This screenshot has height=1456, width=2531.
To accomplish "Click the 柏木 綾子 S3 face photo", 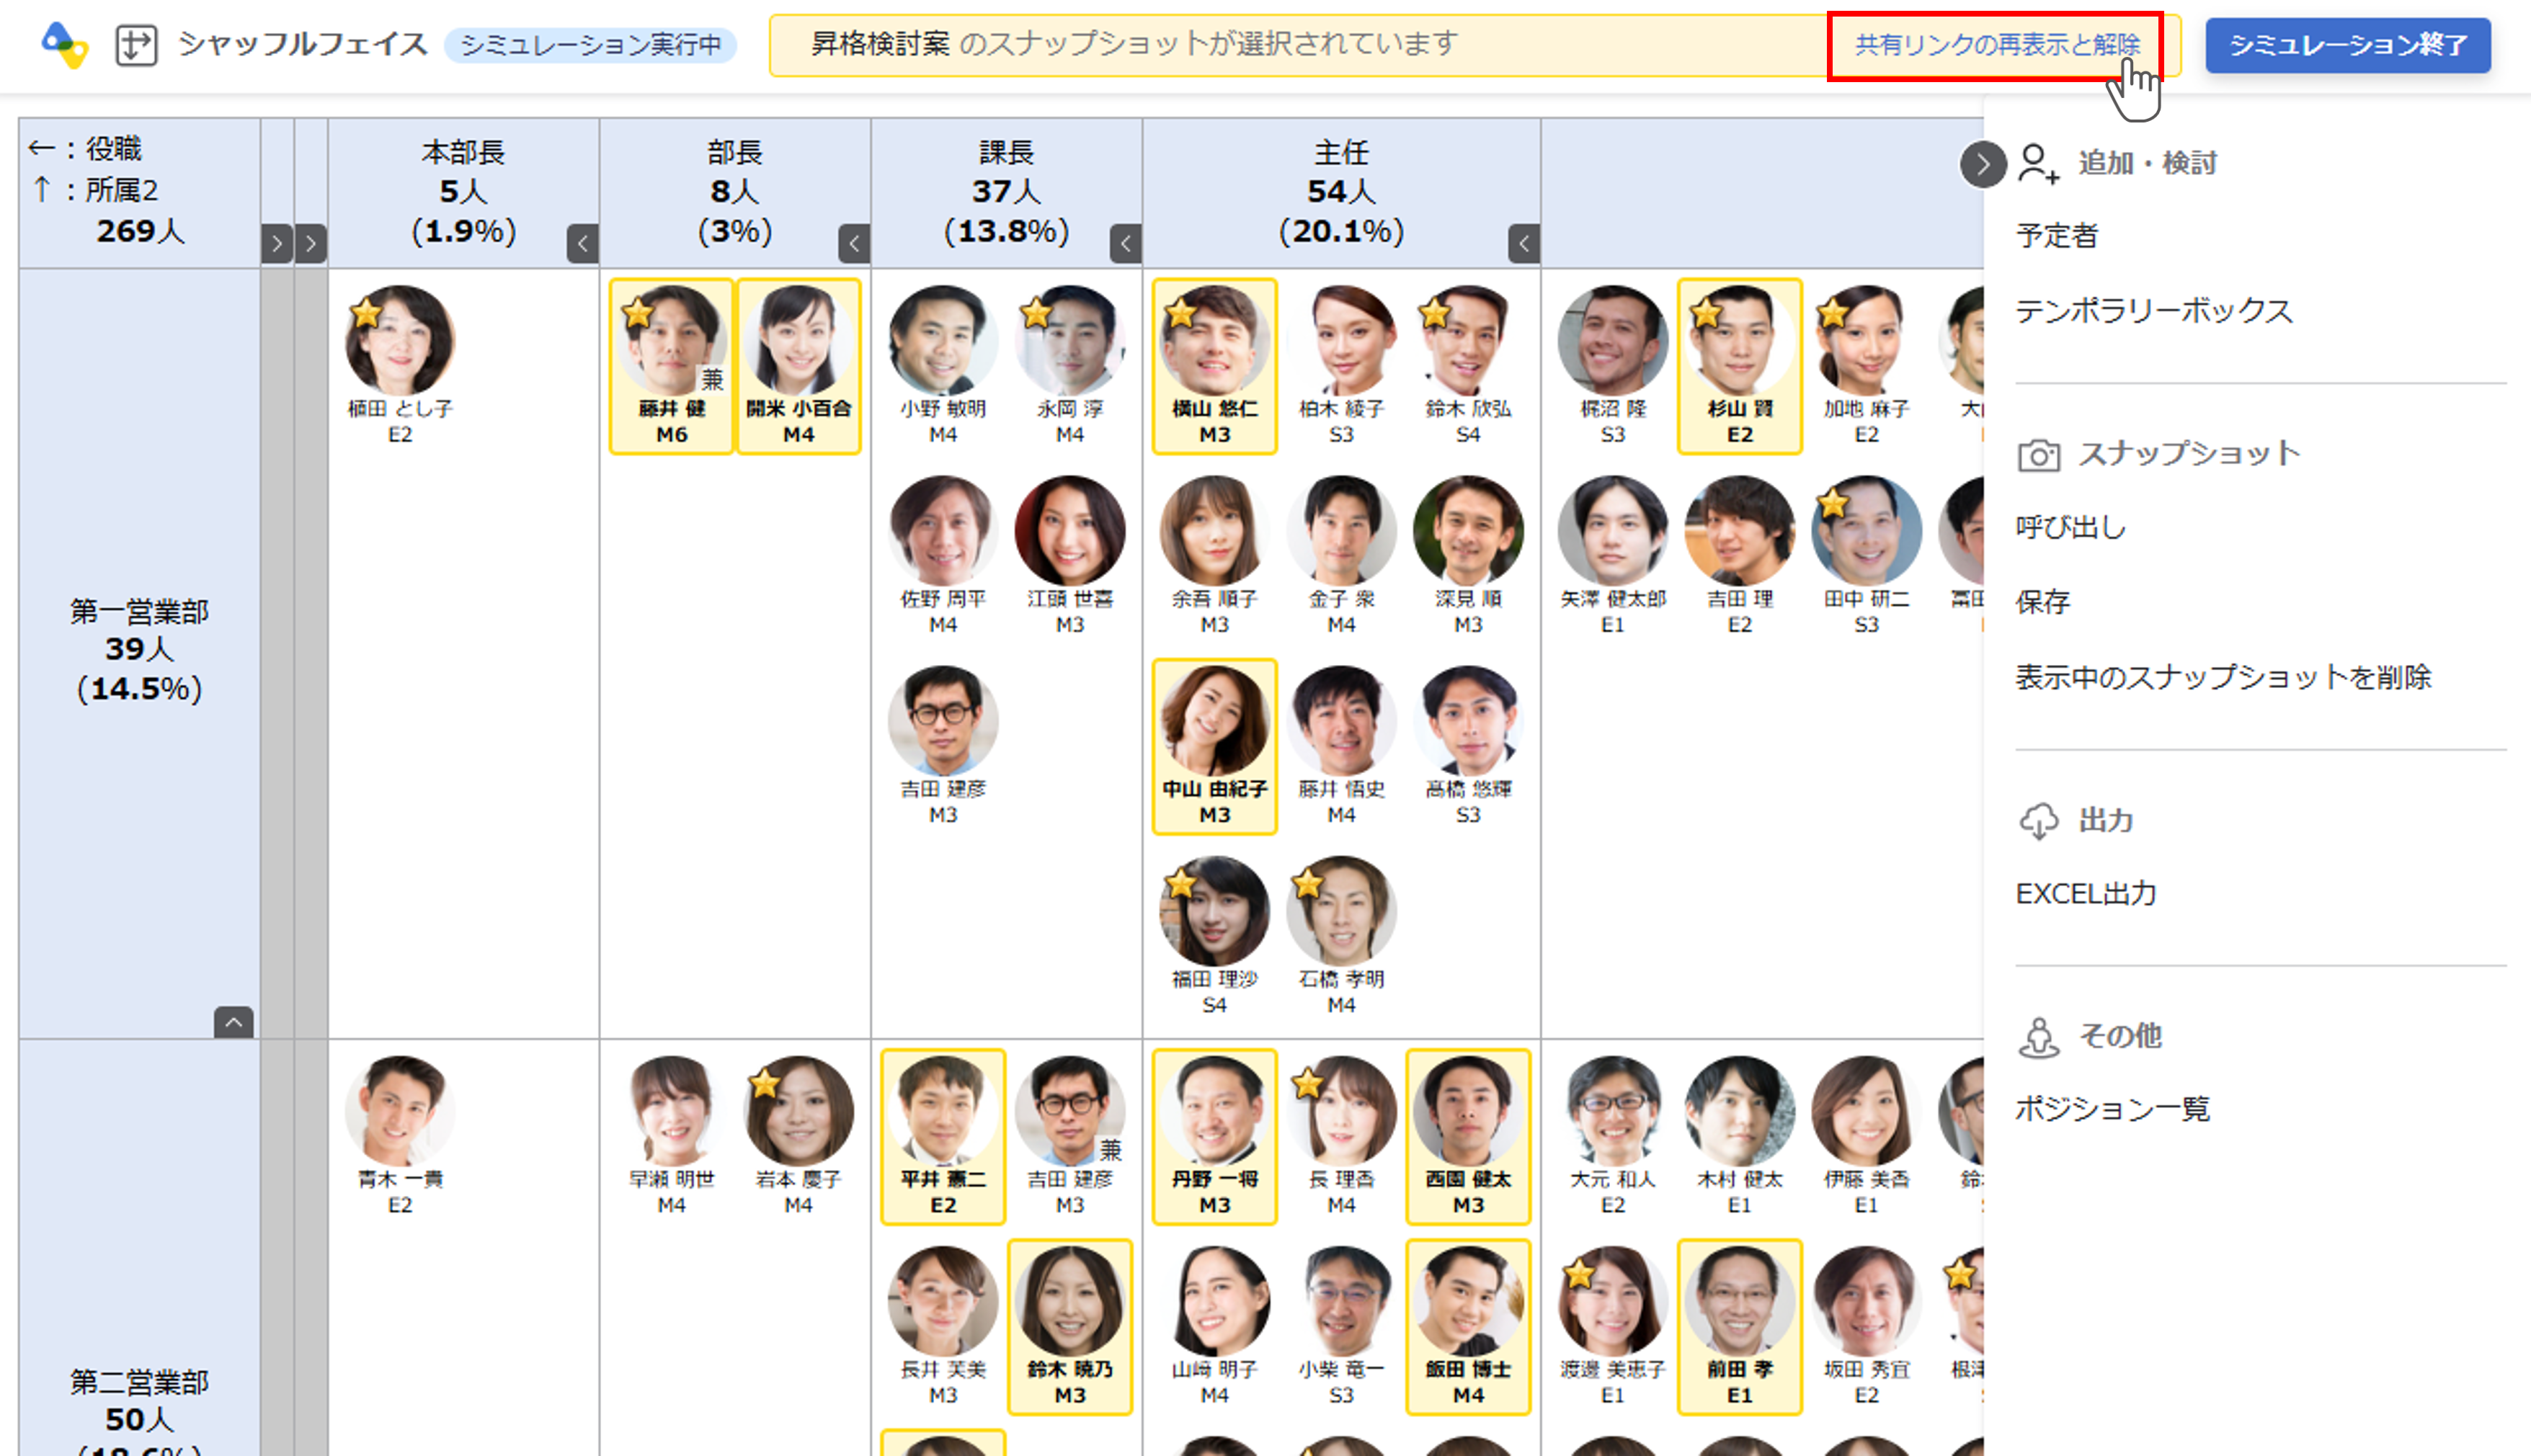I will (x=1341, y=340).
